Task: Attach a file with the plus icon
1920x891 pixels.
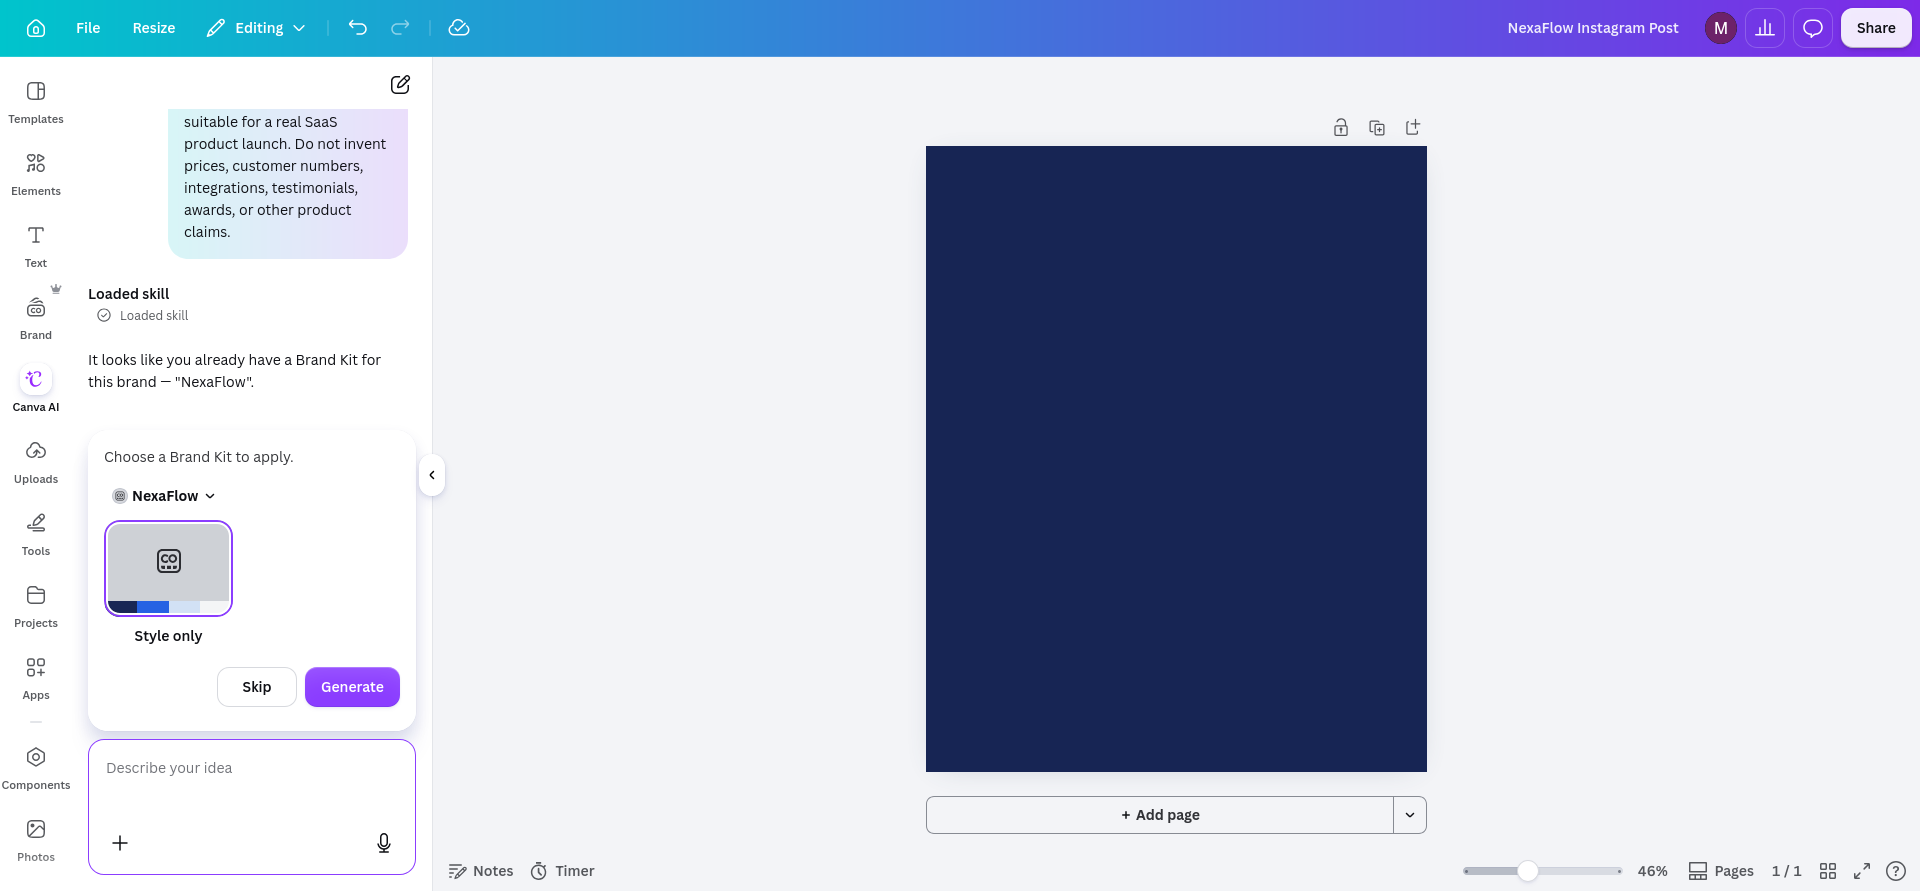Action: [x=120, y=843]
